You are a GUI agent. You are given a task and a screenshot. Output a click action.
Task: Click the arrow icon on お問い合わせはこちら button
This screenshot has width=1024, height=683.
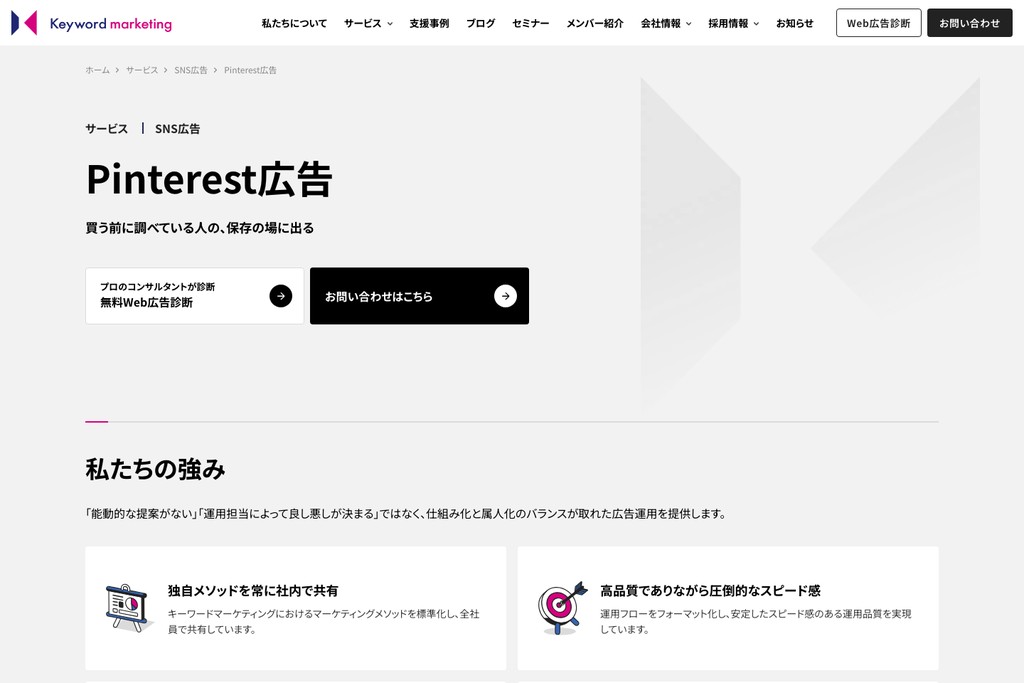tap(505, 296)
